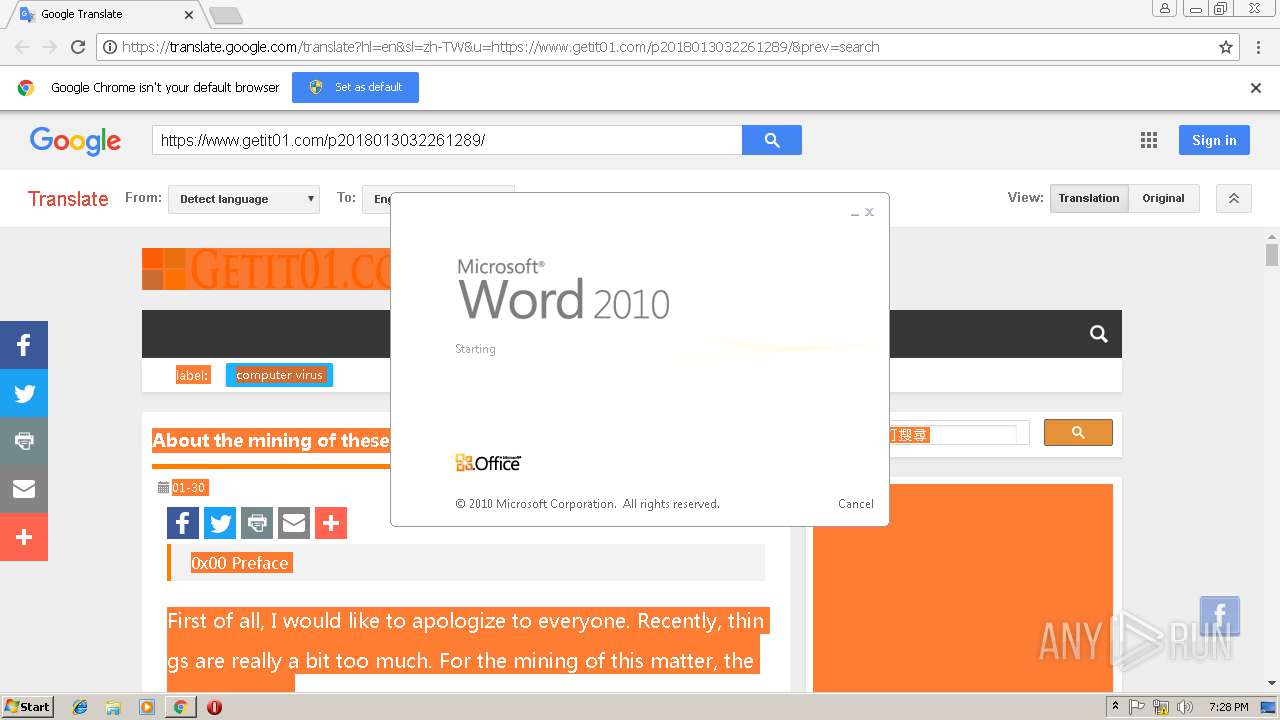The image size is (1280, 720).
Task: Share on Facebook from left sidebar
Action: [24, 345]
